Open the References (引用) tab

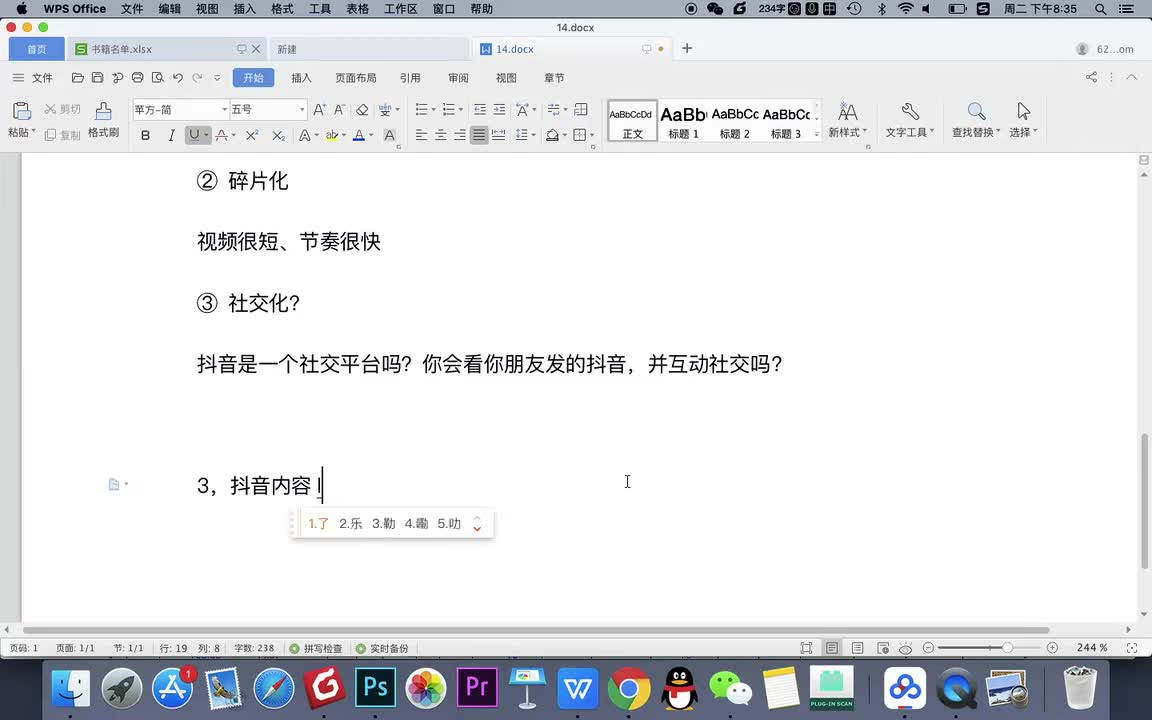410,78
